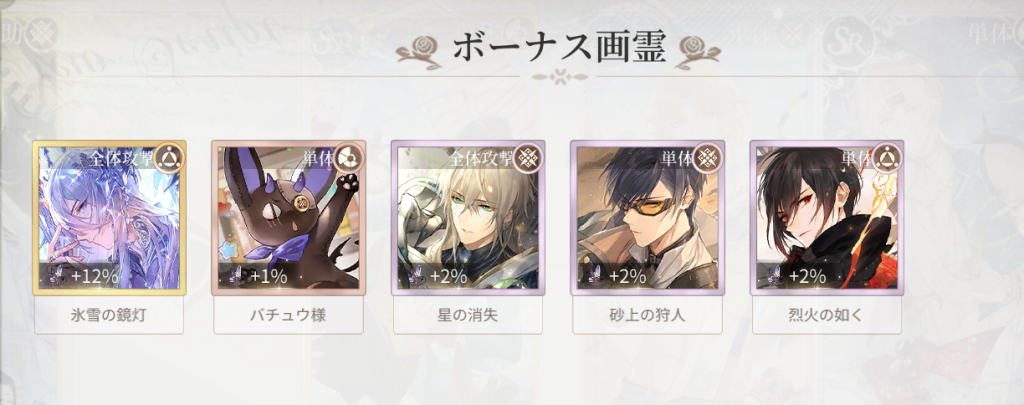Click the element icon on バチュウ様 card
Image resolution: width=1024 pixels, height=405 pixels.
[x=349, y=158]
